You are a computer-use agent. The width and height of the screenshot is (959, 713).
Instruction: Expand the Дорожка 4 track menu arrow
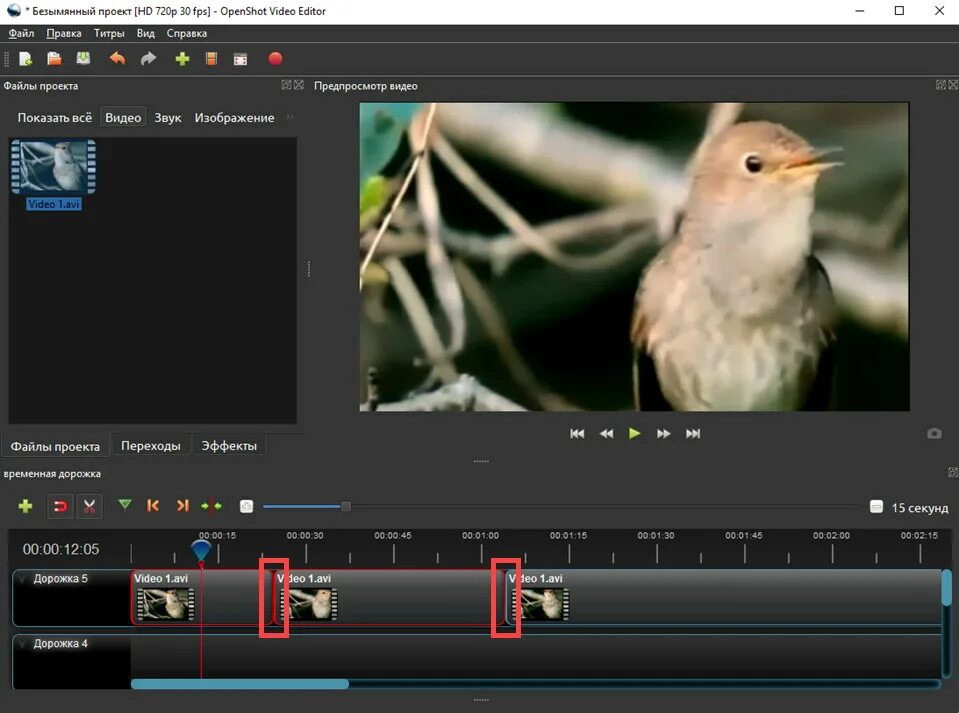[23, 644]
